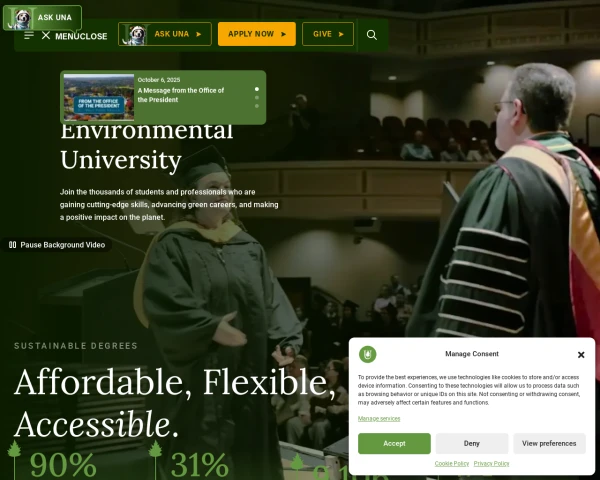The width and height of the screenshot is (600, 480).
Task: Close the Manage Consent dialog
Action: click(x=581, y=354)
